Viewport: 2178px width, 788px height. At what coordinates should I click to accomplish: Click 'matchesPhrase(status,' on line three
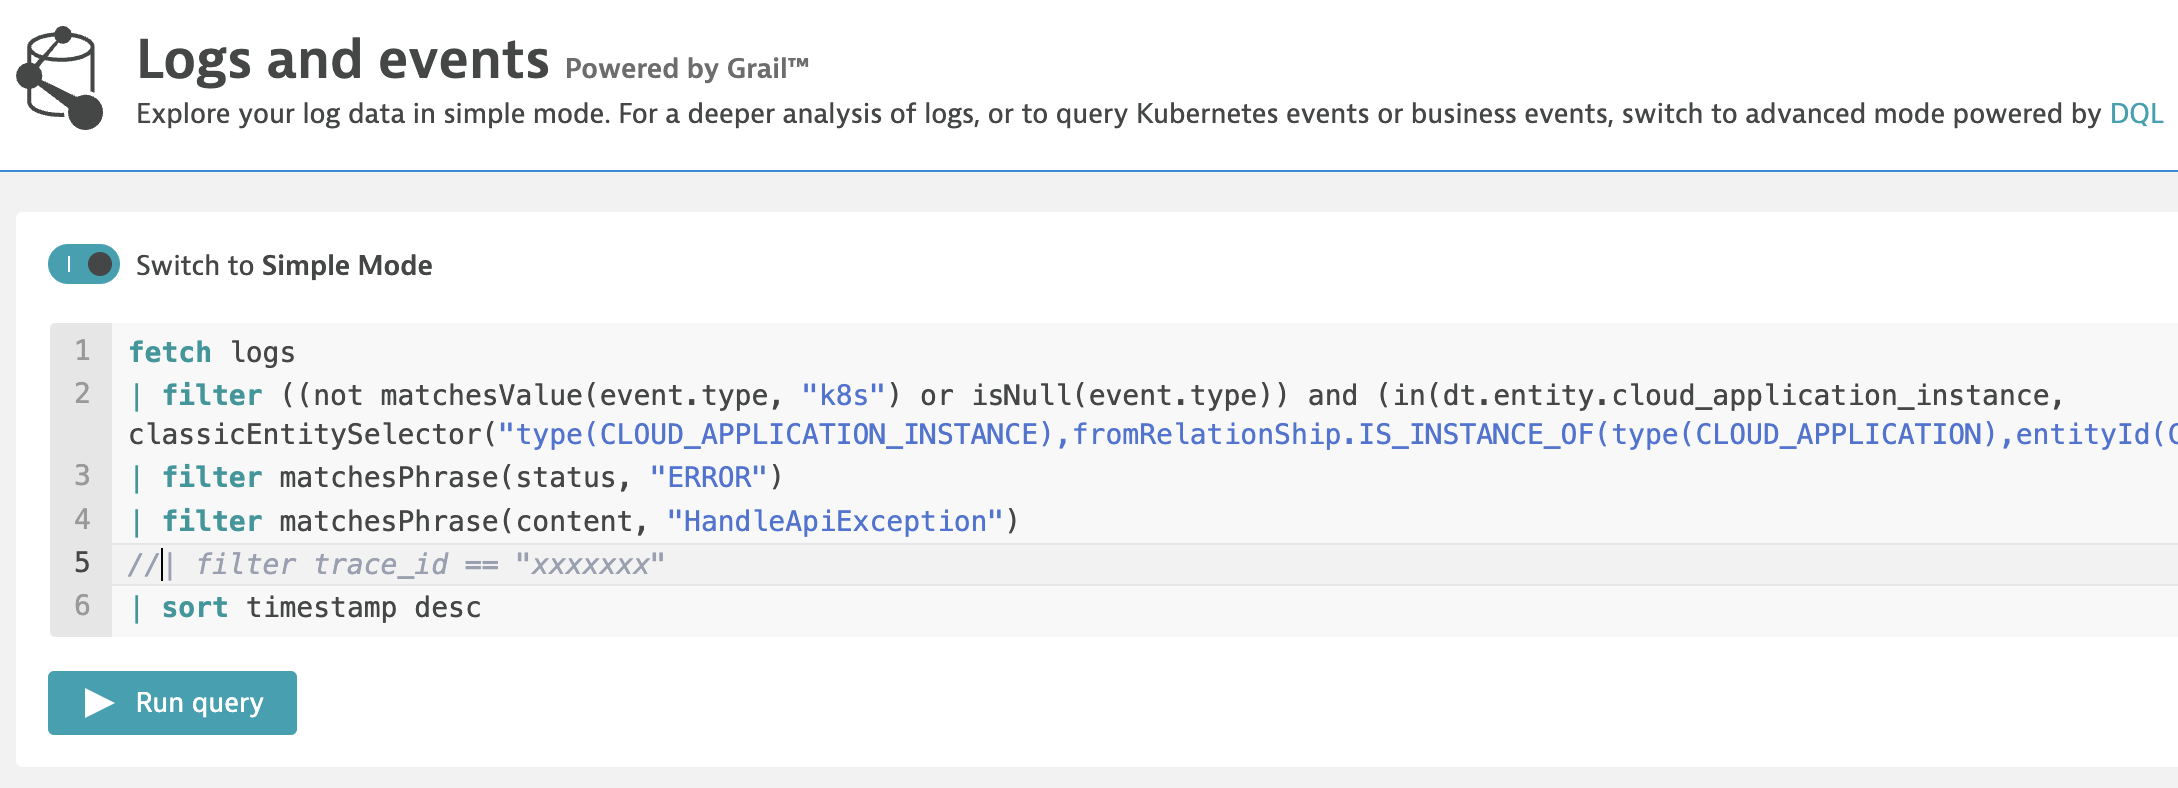tap(455, 477)
